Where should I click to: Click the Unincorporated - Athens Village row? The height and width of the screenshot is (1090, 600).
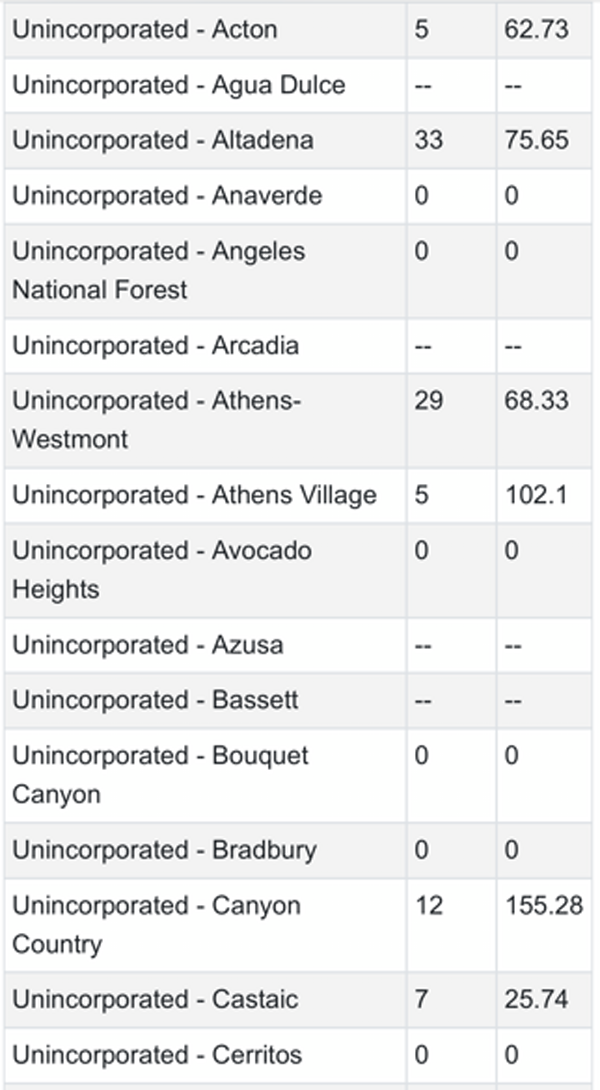click(x=194, y=495)
